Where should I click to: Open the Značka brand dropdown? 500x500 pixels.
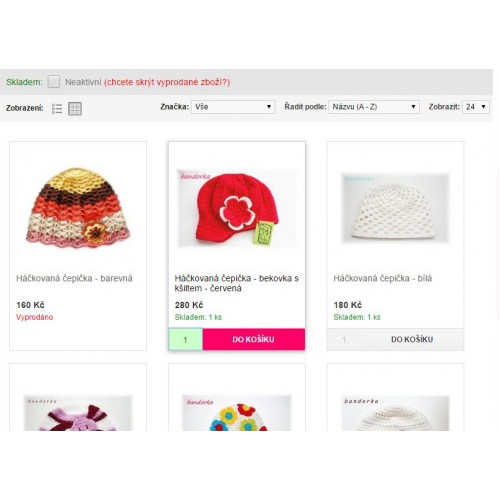click(233, 107)
